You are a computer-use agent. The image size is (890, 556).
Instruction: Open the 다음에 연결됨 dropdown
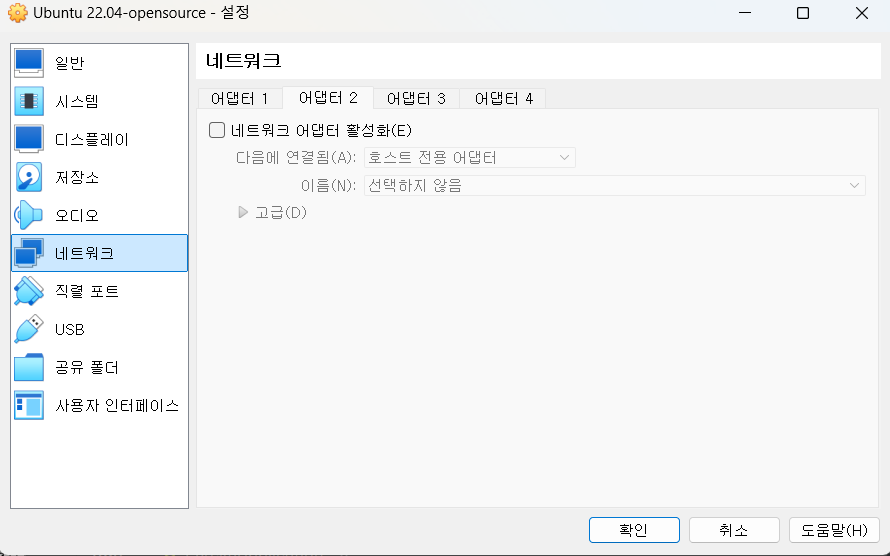coord(469,157)
